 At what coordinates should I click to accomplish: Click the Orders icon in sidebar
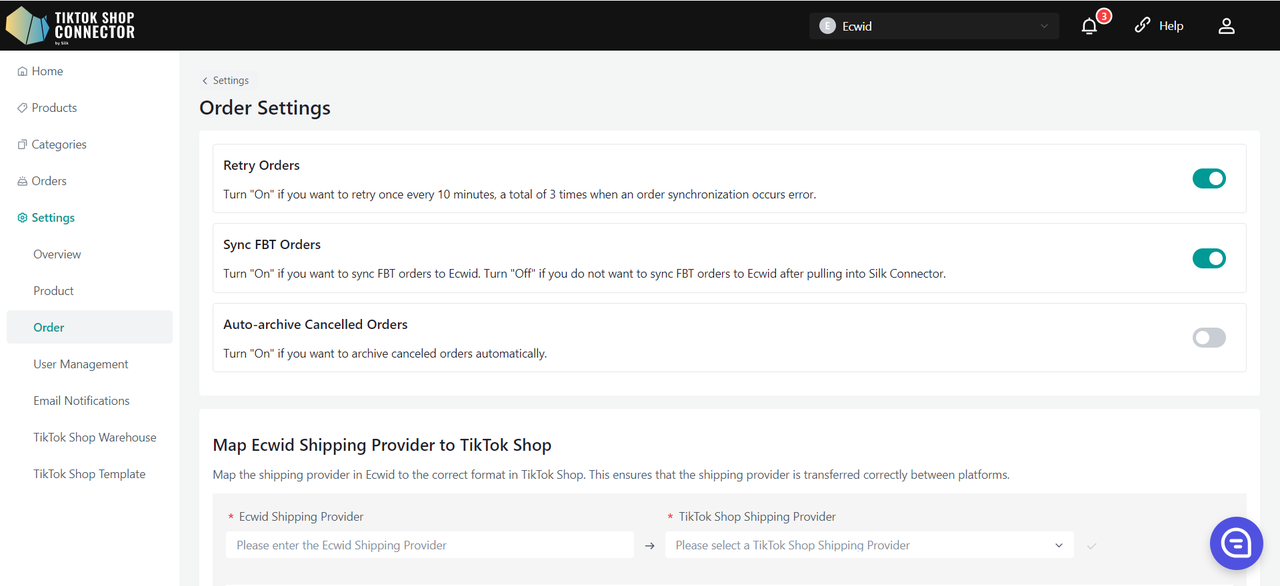coord(23,182)
